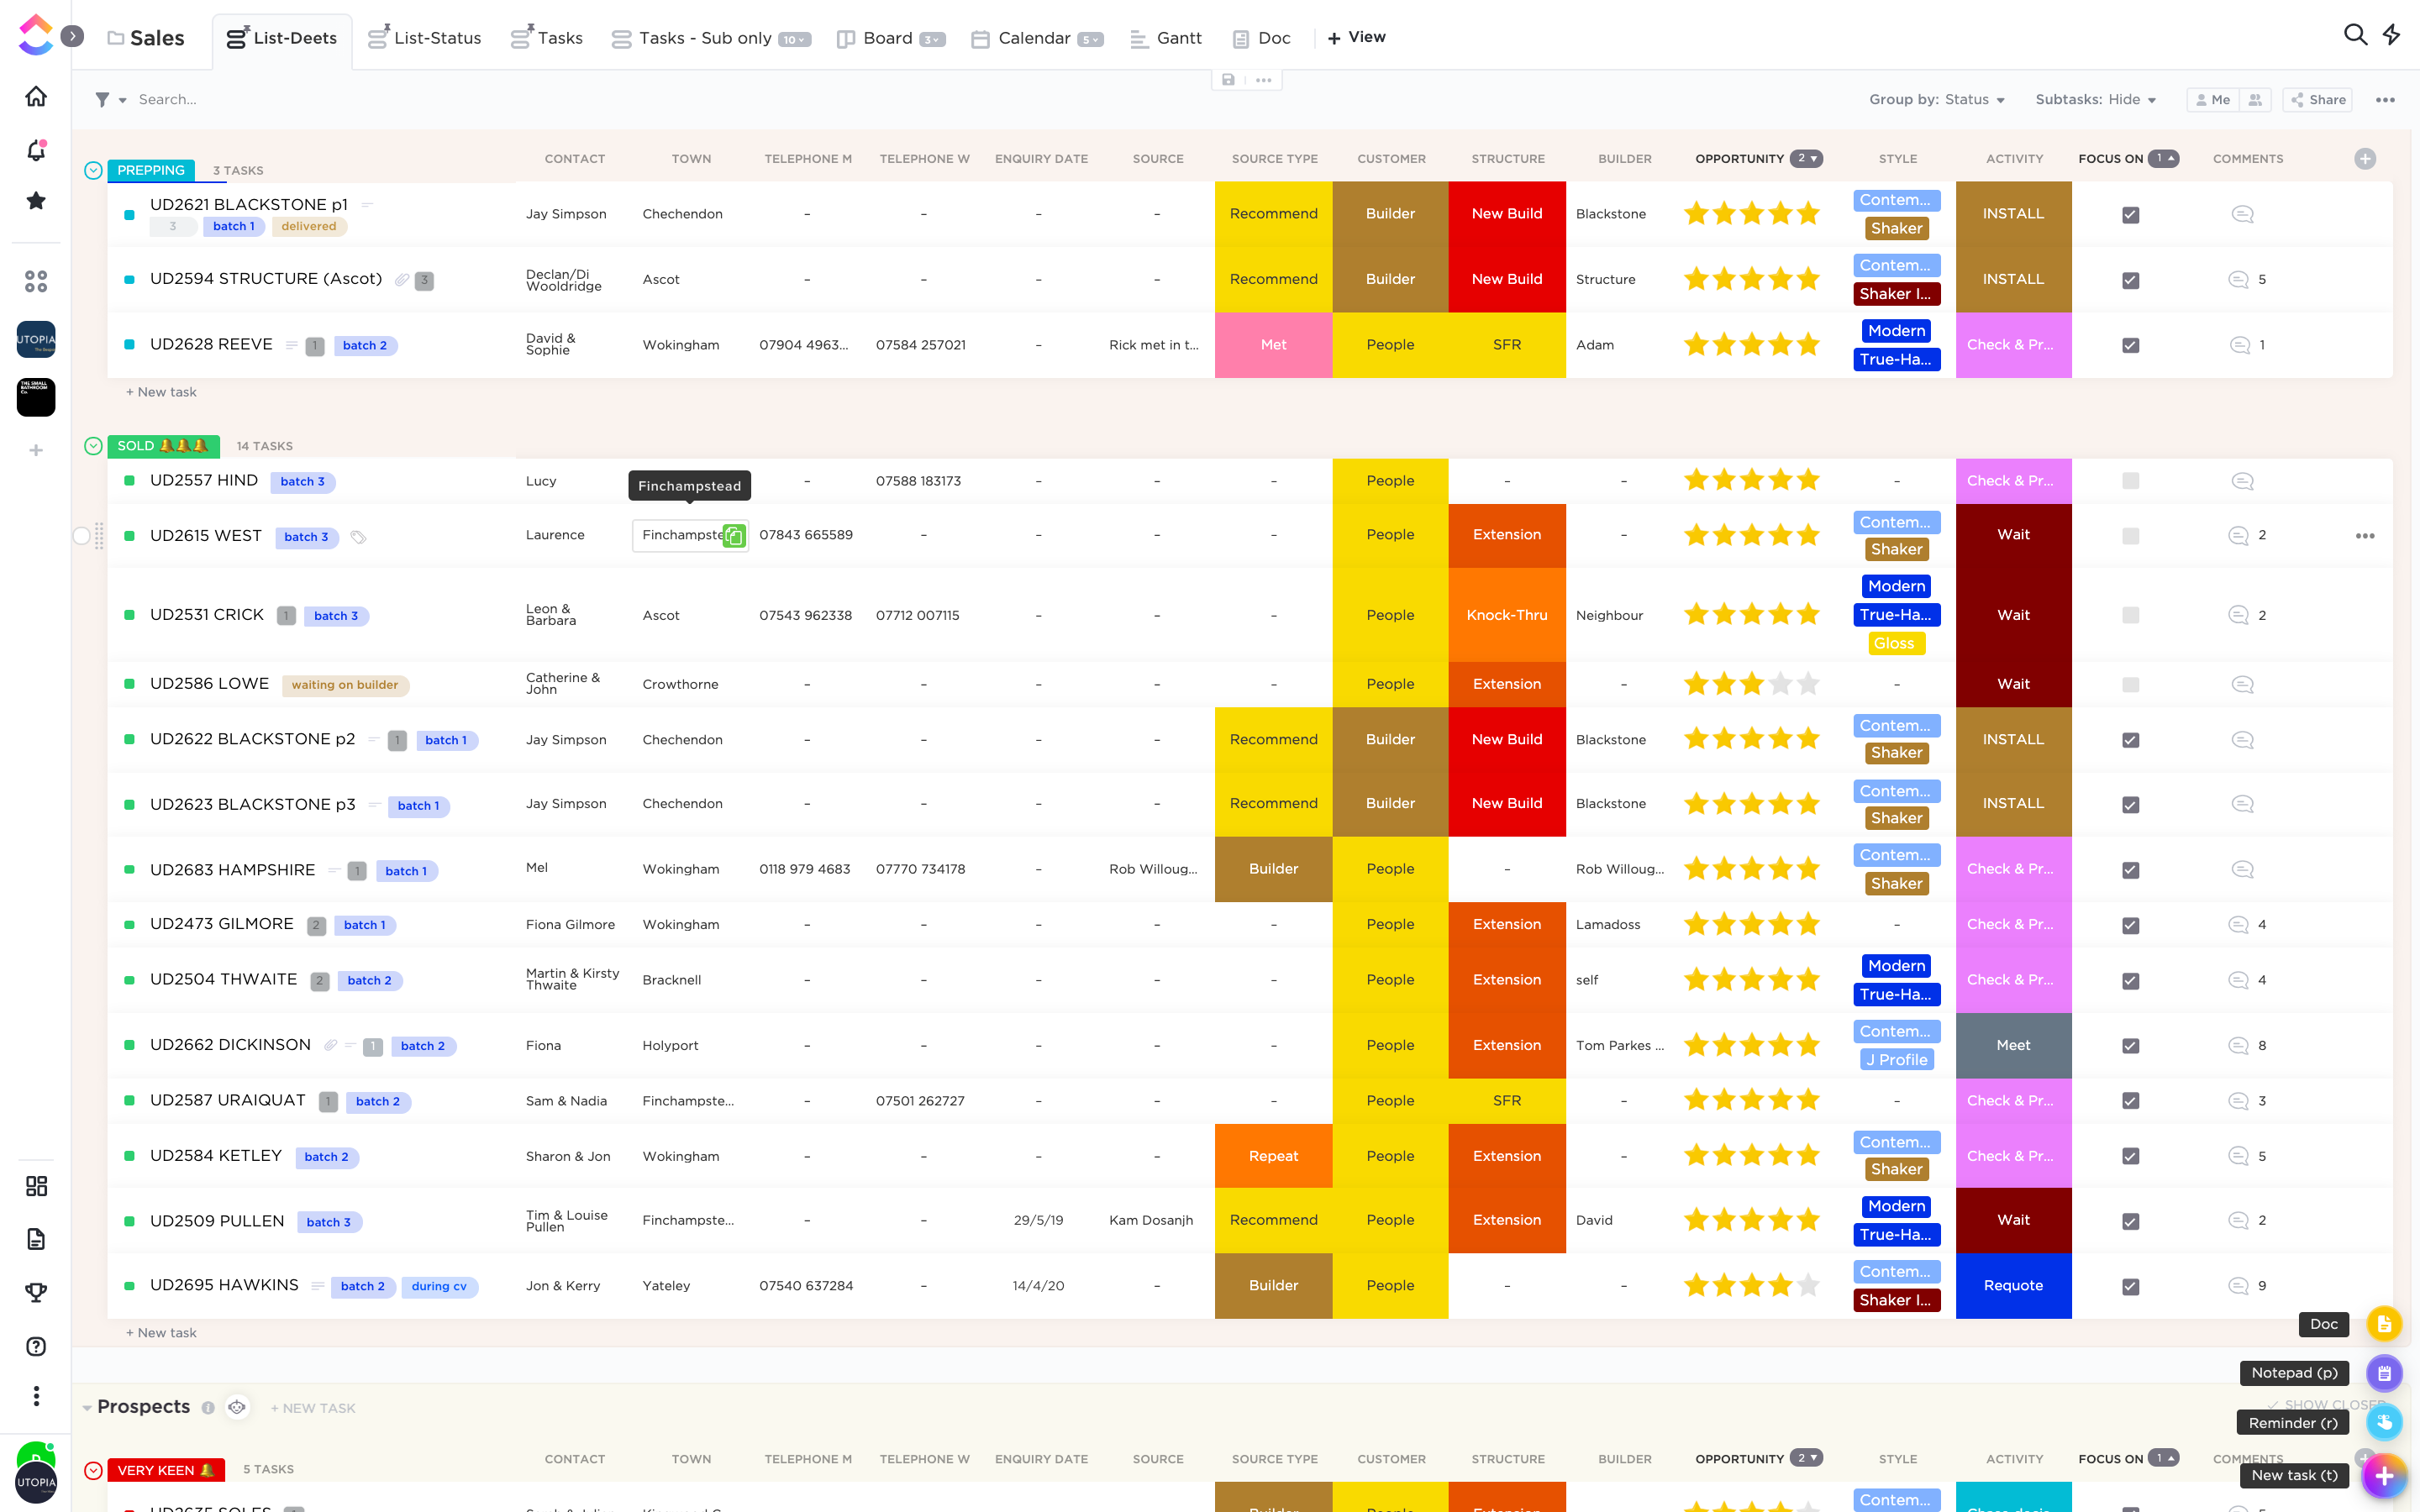Open Goals trophy icon in sidebar
Image resolution: width=2420 pixels, height=1512 pixels.
36,1292
